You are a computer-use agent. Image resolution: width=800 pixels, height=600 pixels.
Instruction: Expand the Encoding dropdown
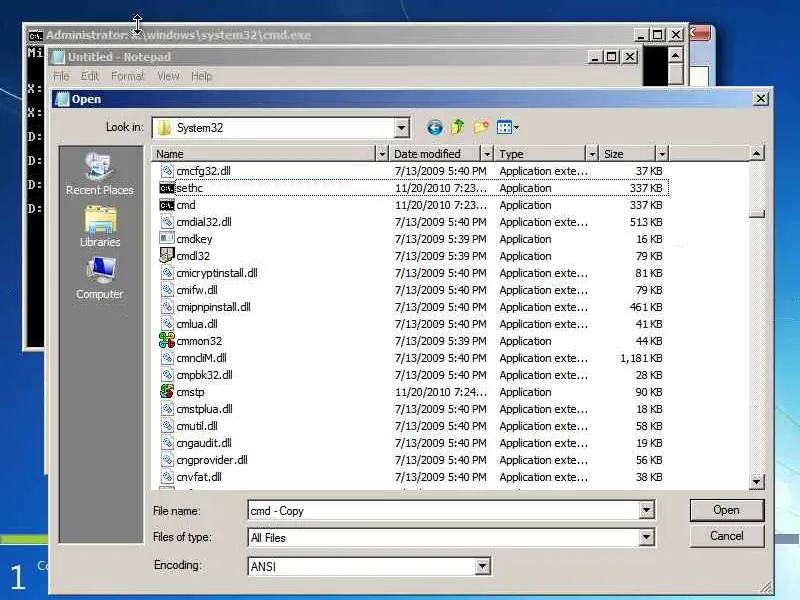(x=482, y=565)
